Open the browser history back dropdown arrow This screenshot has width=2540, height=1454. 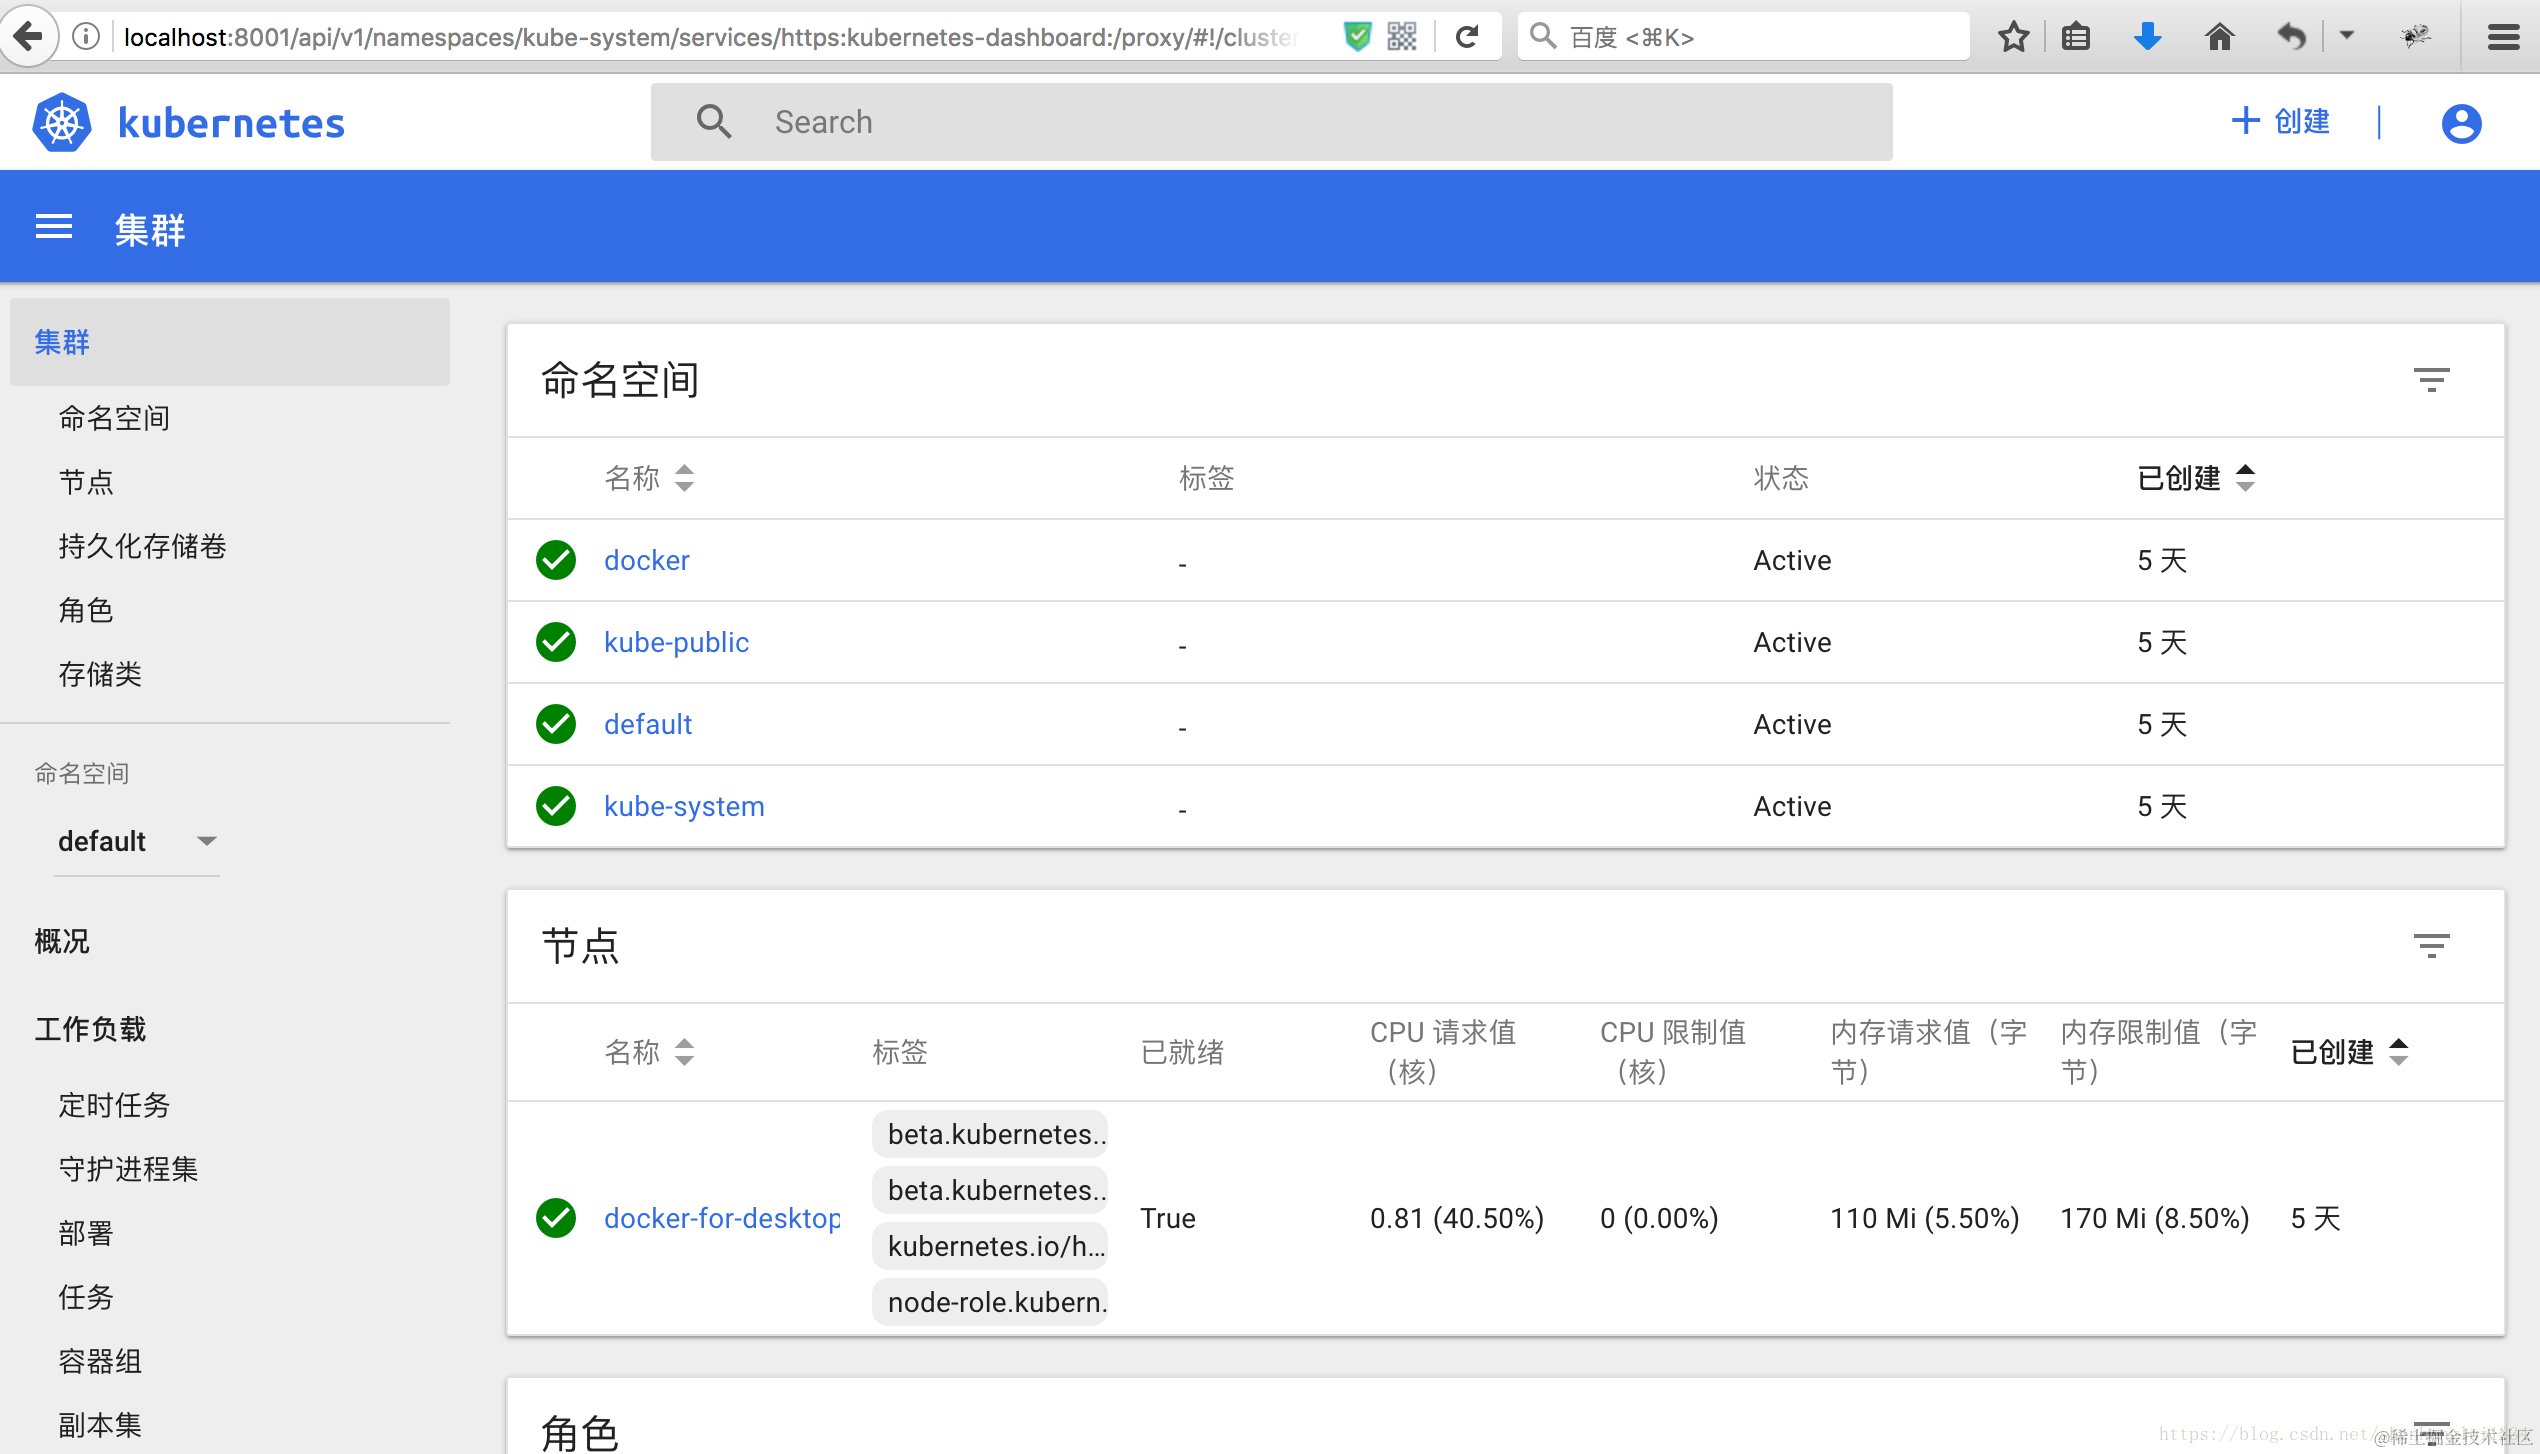coord(2347,37)
